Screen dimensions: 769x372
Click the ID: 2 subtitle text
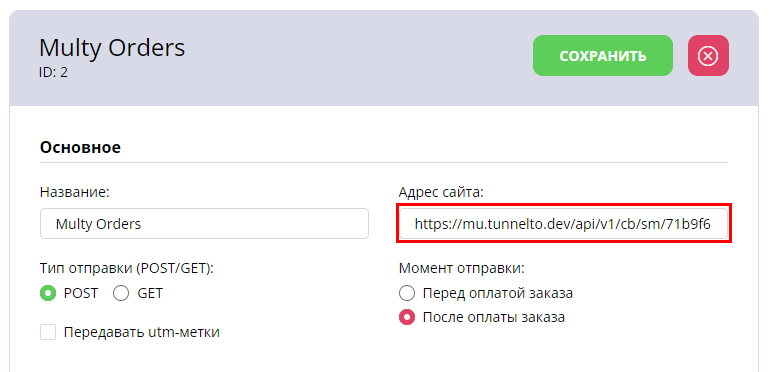pyautogui.click(x=53, y=73)
